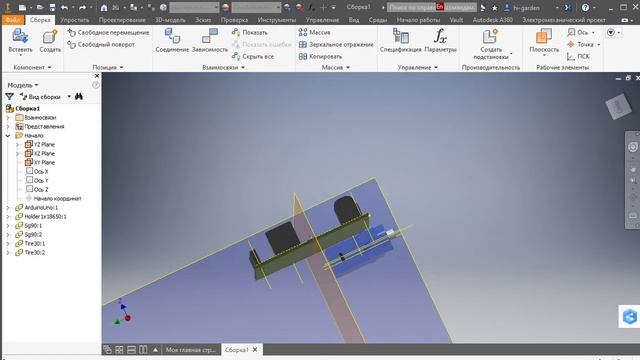Expand the Holder 1x18650:1 component
This screenshot has width=640, height=360.
coord(8,217)
